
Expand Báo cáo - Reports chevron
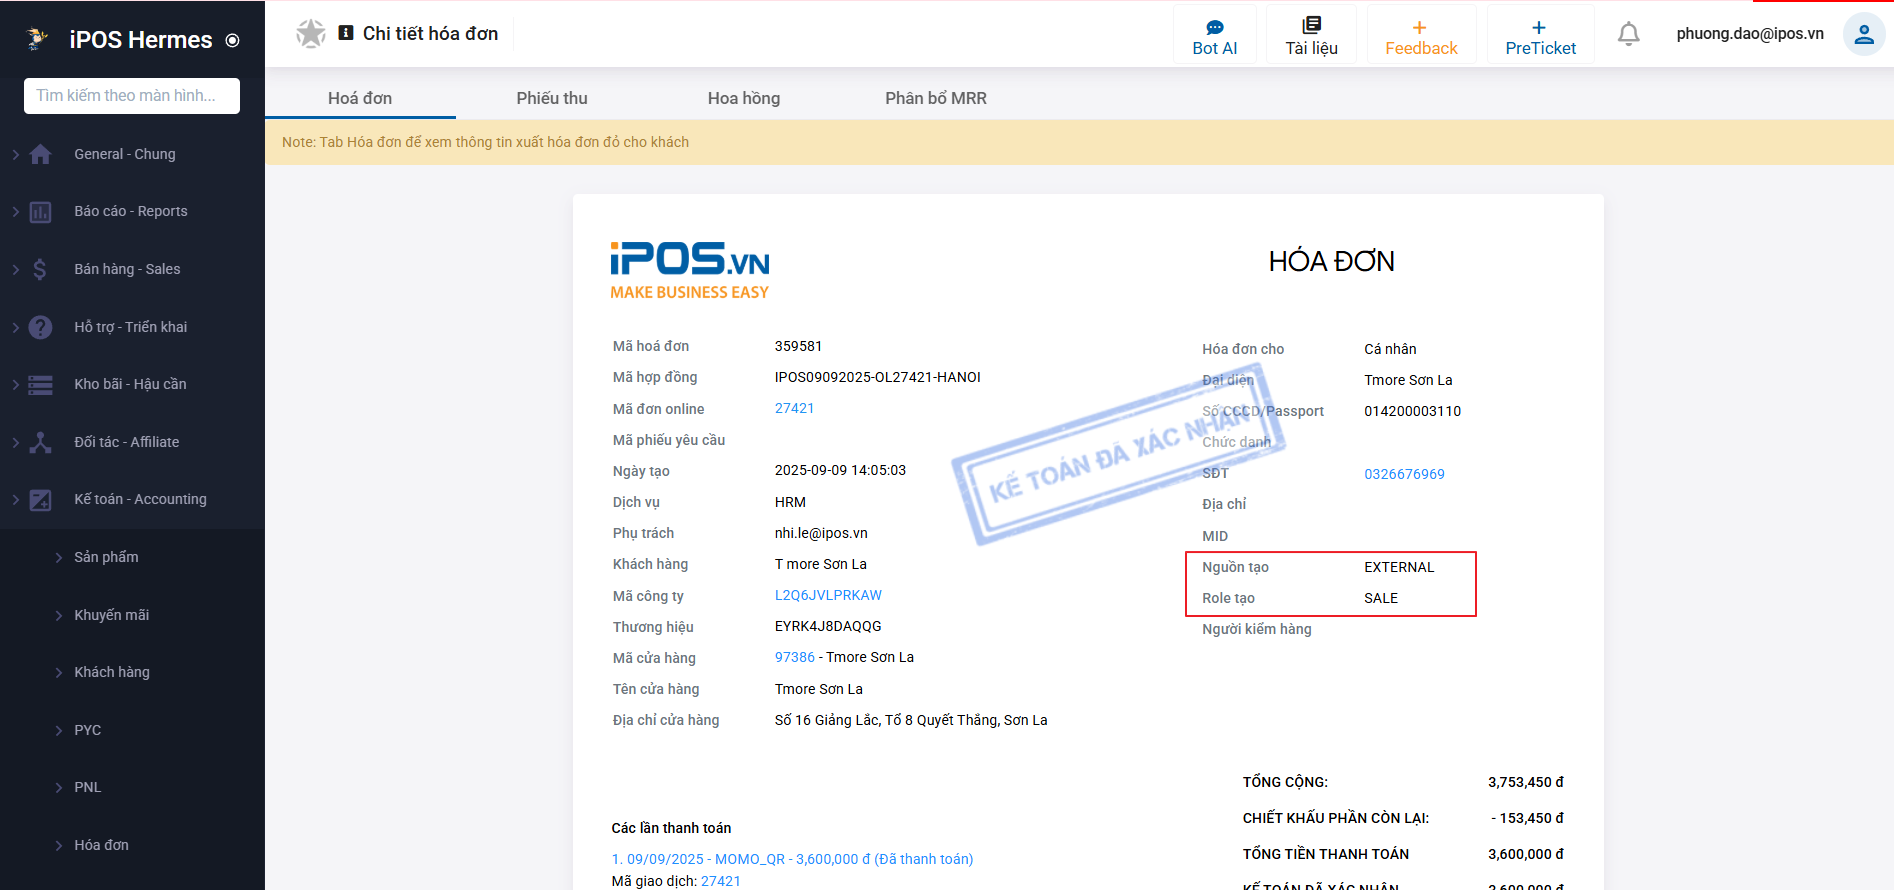16,212
